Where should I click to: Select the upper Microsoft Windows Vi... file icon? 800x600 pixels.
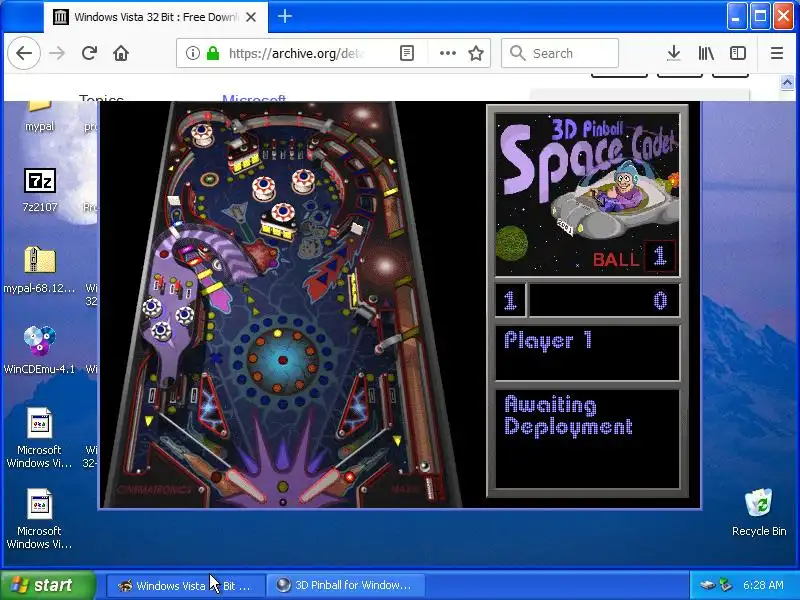coord(39,438)
